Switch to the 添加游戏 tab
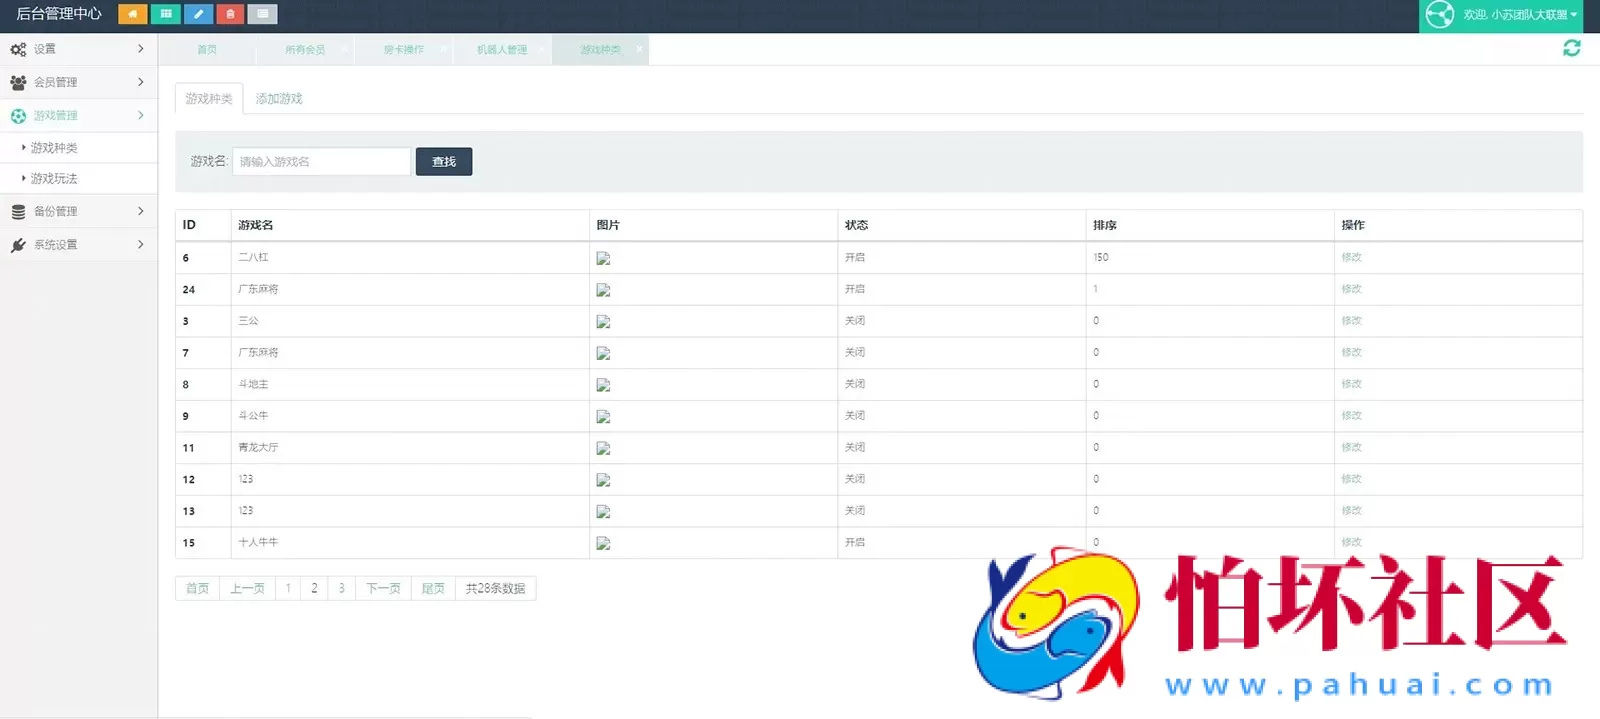The width and height of the screenshot is (1600, 719). click(x=279, y=99)
